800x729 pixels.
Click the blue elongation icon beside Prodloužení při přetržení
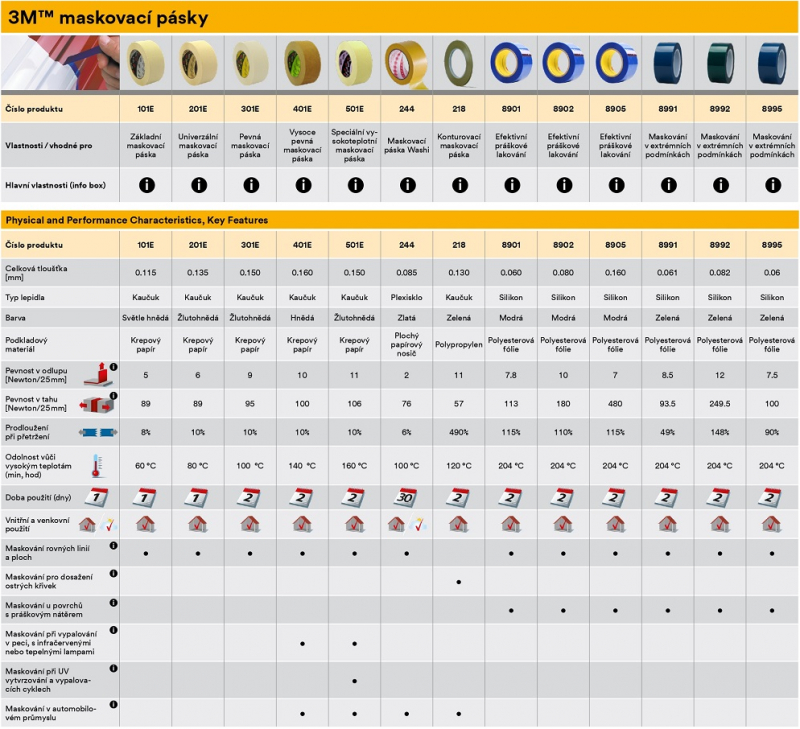pos(98,433)
